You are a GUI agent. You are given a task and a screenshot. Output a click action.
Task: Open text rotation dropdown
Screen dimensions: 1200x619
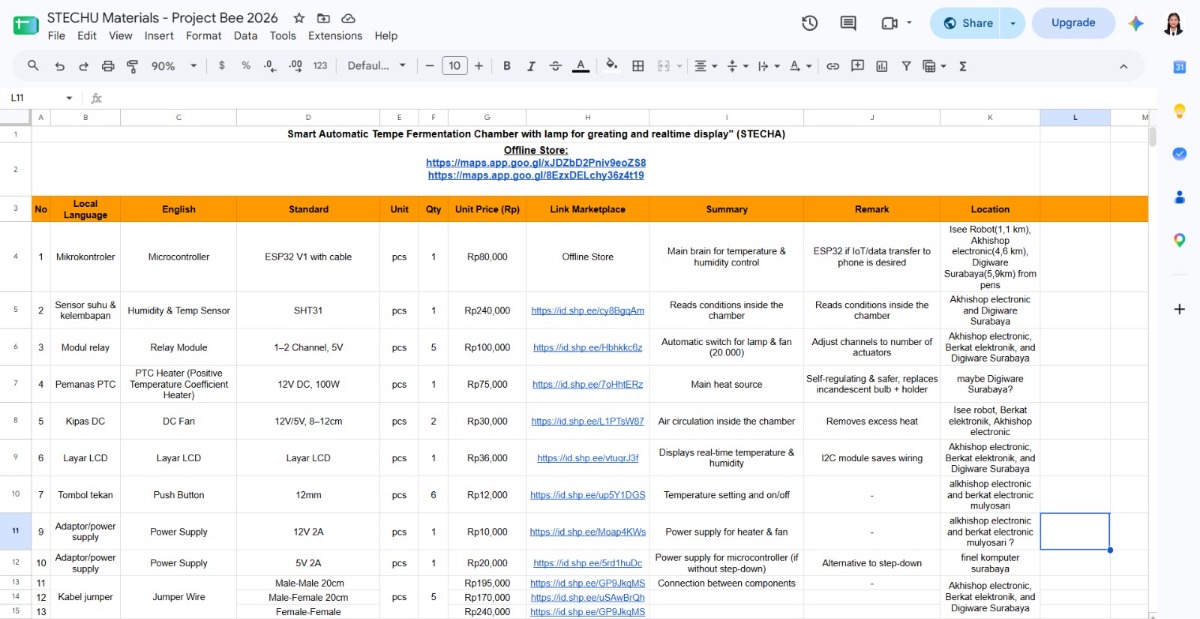click(800, 66)
